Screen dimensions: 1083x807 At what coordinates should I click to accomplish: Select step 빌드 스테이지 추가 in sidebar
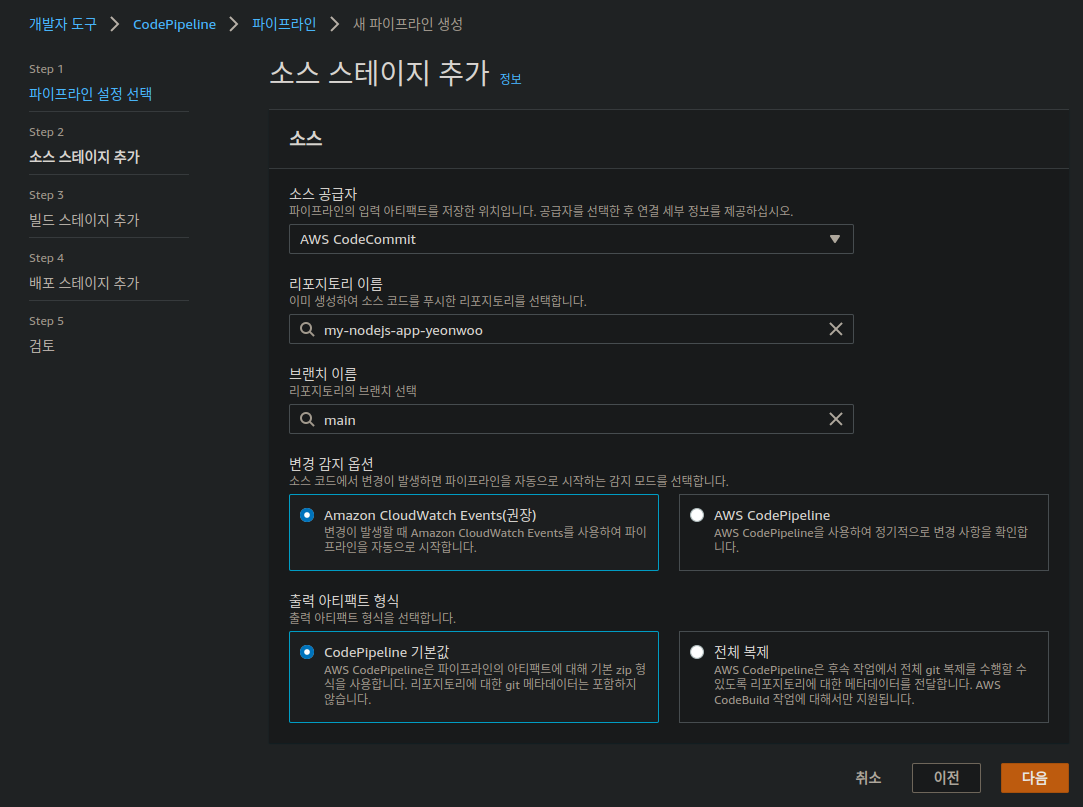[x=84, y=220]
